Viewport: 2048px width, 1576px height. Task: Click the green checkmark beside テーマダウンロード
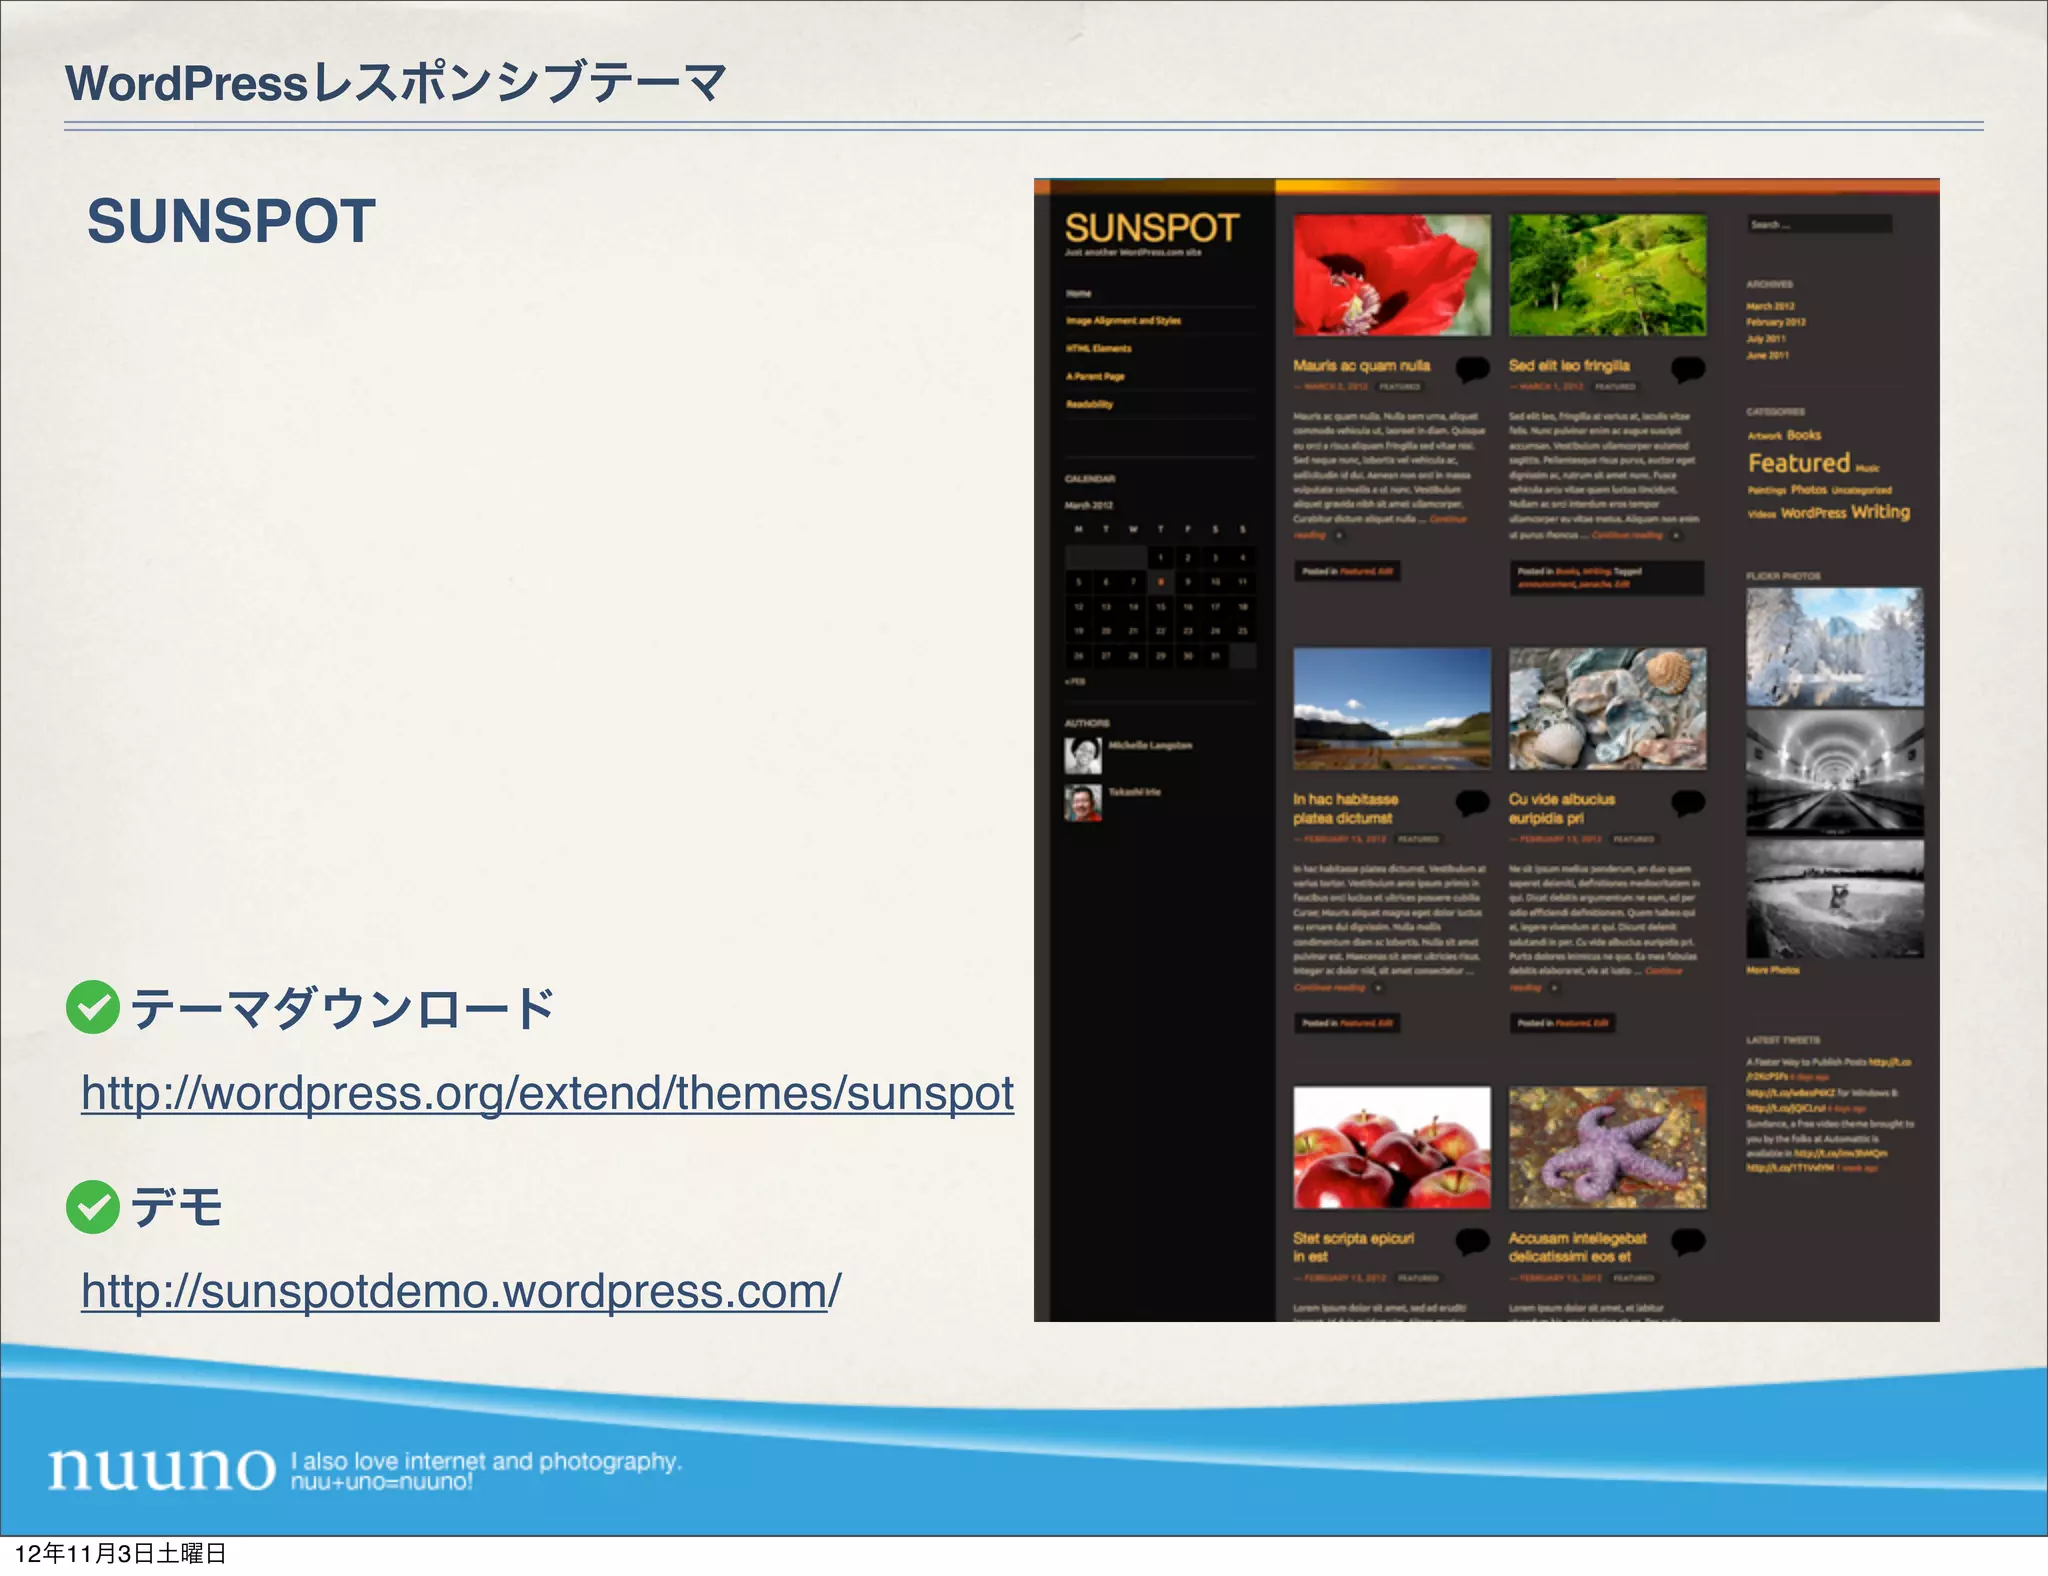[93, 1007]
